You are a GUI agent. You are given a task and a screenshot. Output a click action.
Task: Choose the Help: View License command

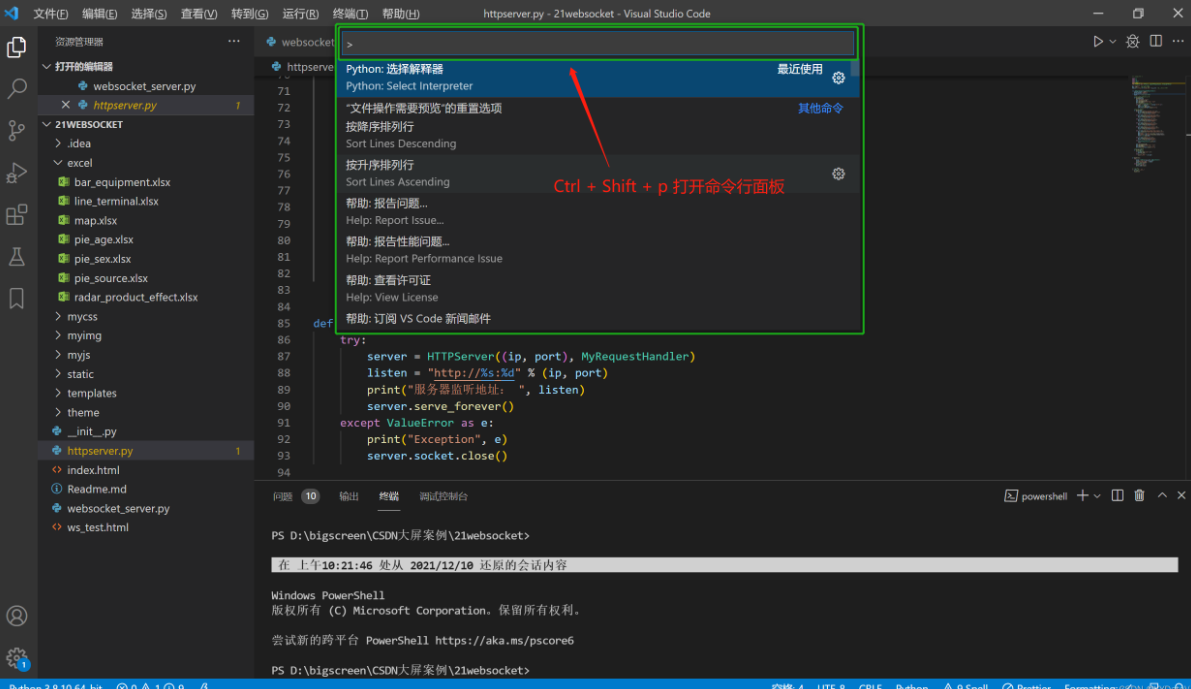click(x=598, y=289)
